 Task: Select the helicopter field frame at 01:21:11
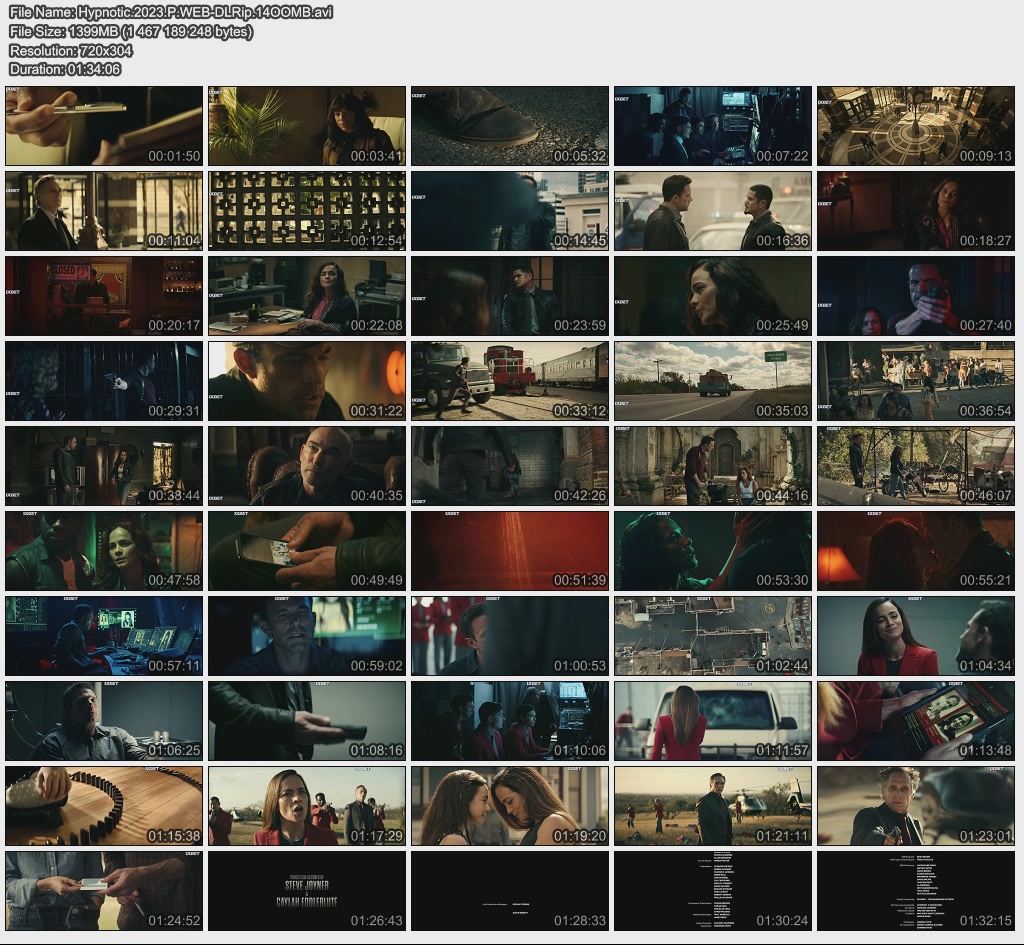[712, 806]
